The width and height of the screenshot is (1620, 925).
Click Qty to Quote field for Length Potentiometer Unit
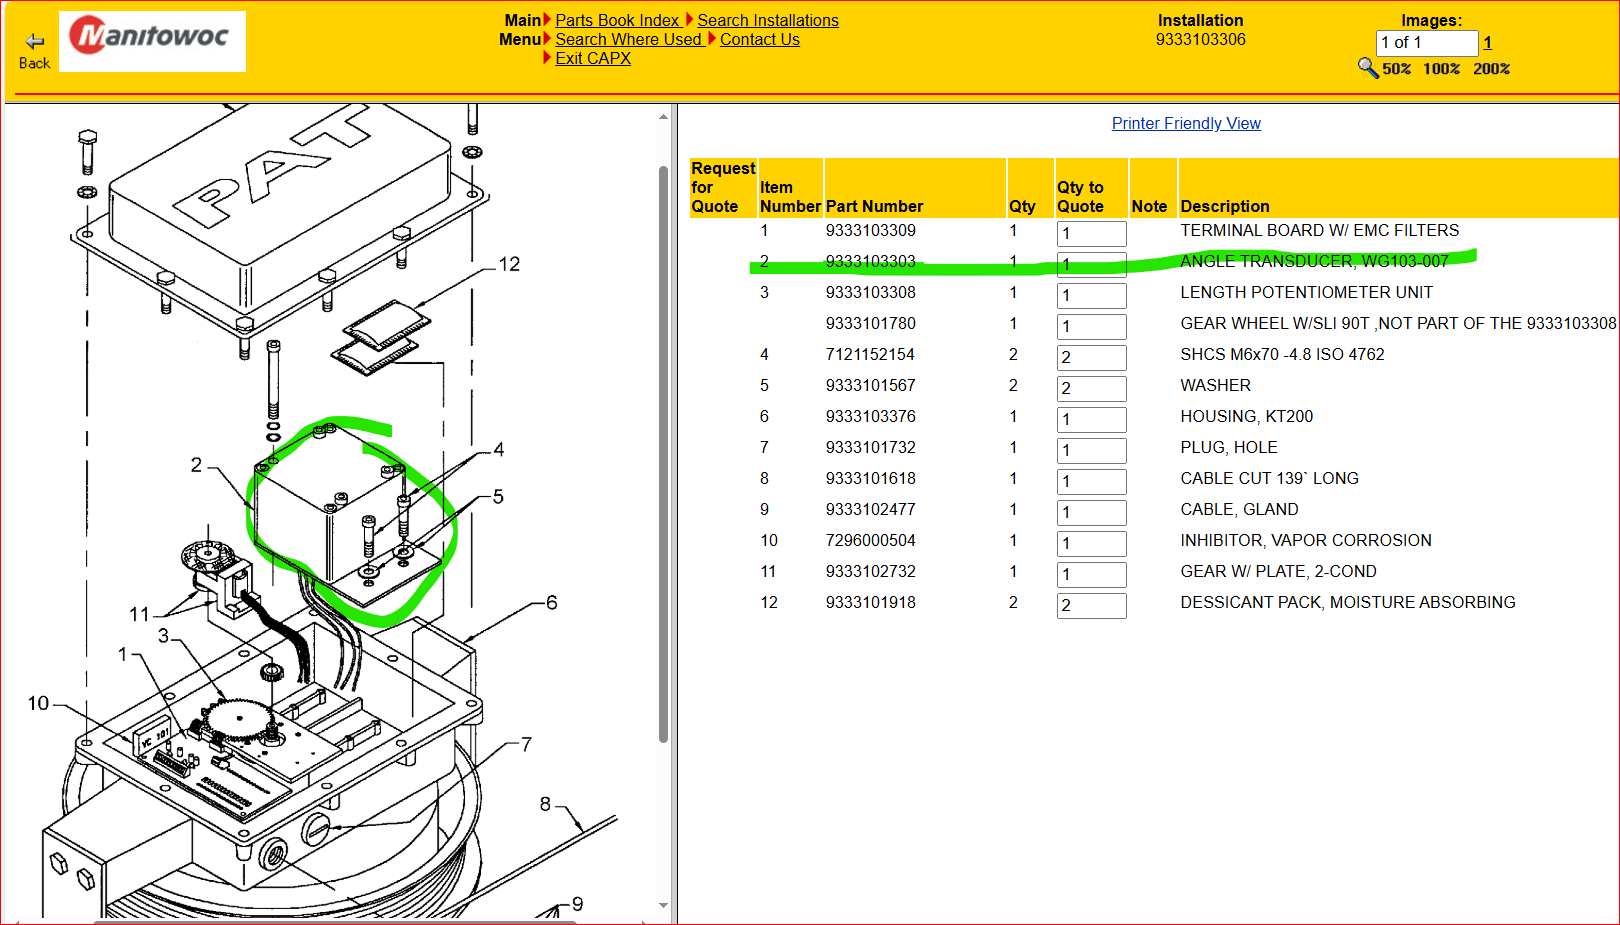pyautogui.click(x=1091, y=295)
